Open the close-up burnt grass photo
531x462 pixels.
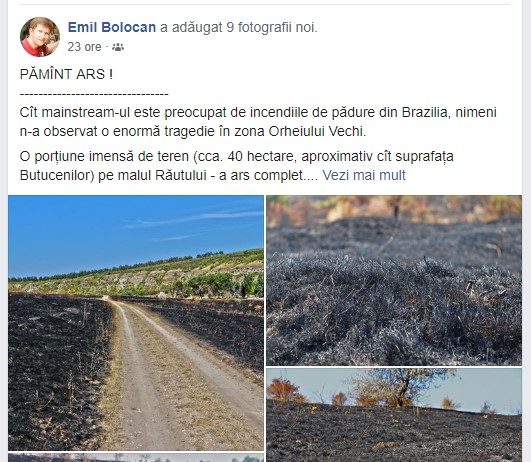tap(394, 280)
